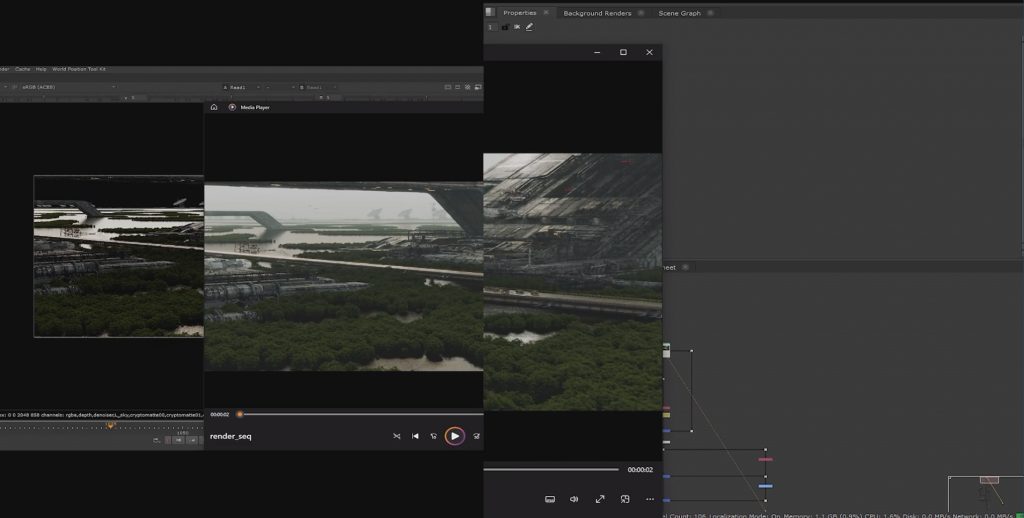This screenshot has width=1024, height=518.
Task: Click the pencil edit icon in Properties
Action: coord(529,27)
